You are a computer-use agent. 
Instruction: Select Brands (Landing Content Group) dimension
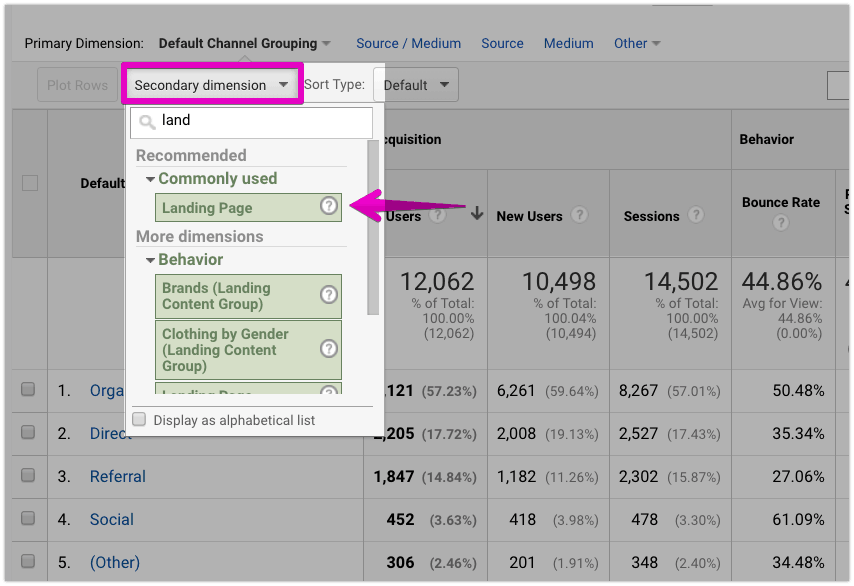coord(248,296)
